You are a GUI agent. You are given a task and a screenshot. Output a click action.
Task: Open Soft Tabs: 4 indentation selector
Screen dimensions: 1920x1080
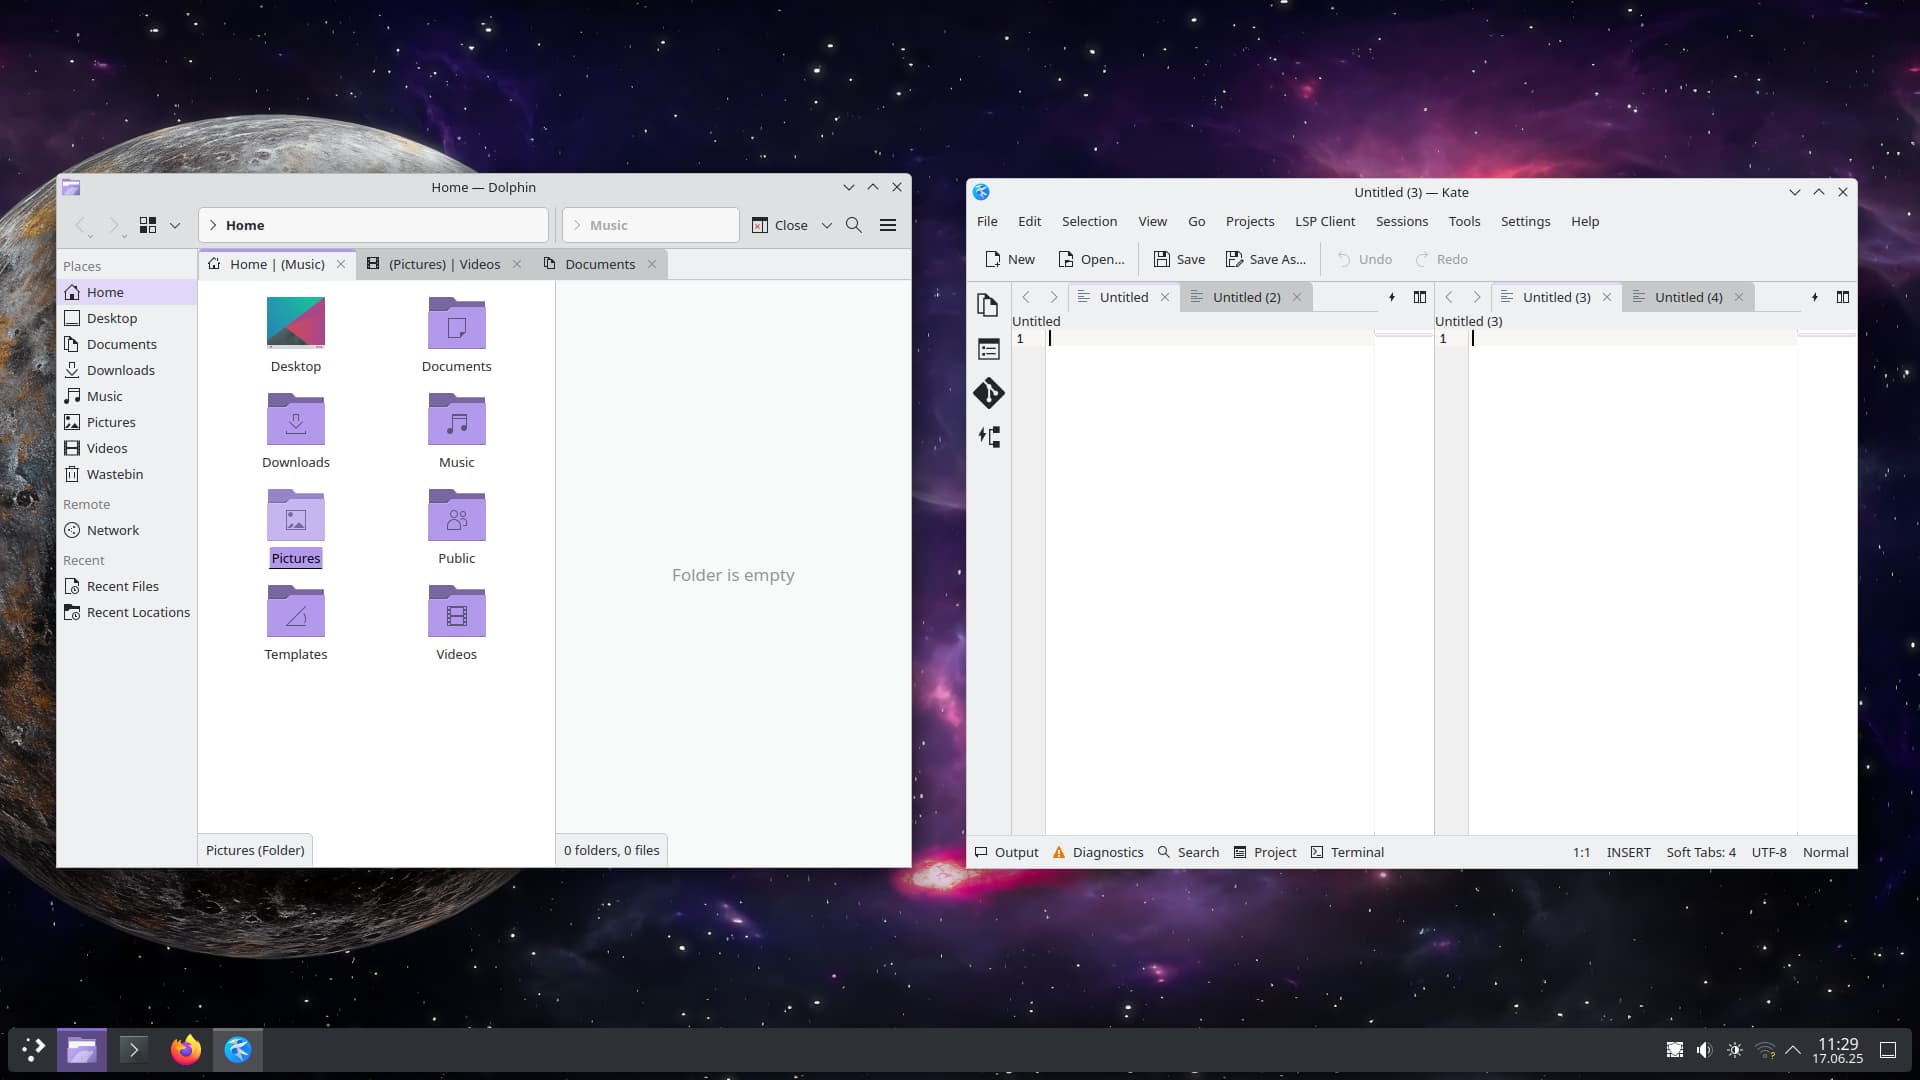click(x=1700, y=852)
